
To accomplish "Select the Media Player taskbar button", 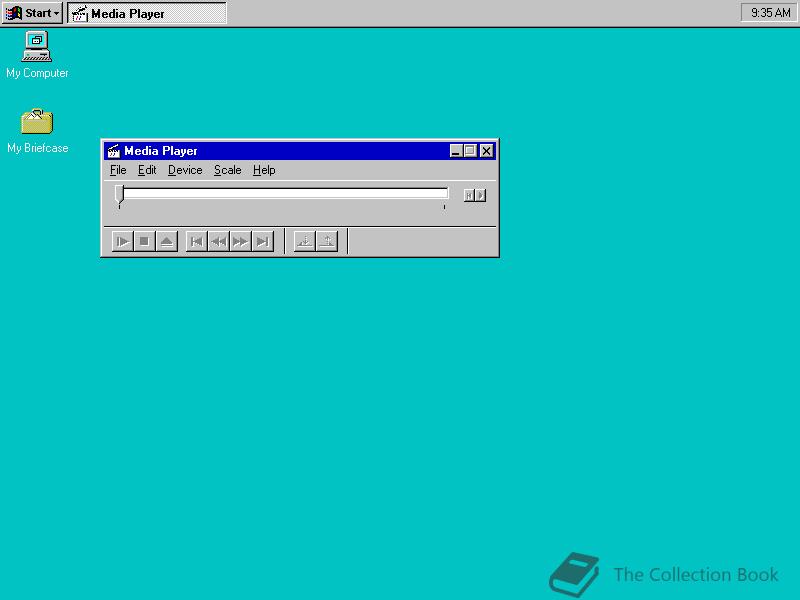I will click(x=147, y=13).
